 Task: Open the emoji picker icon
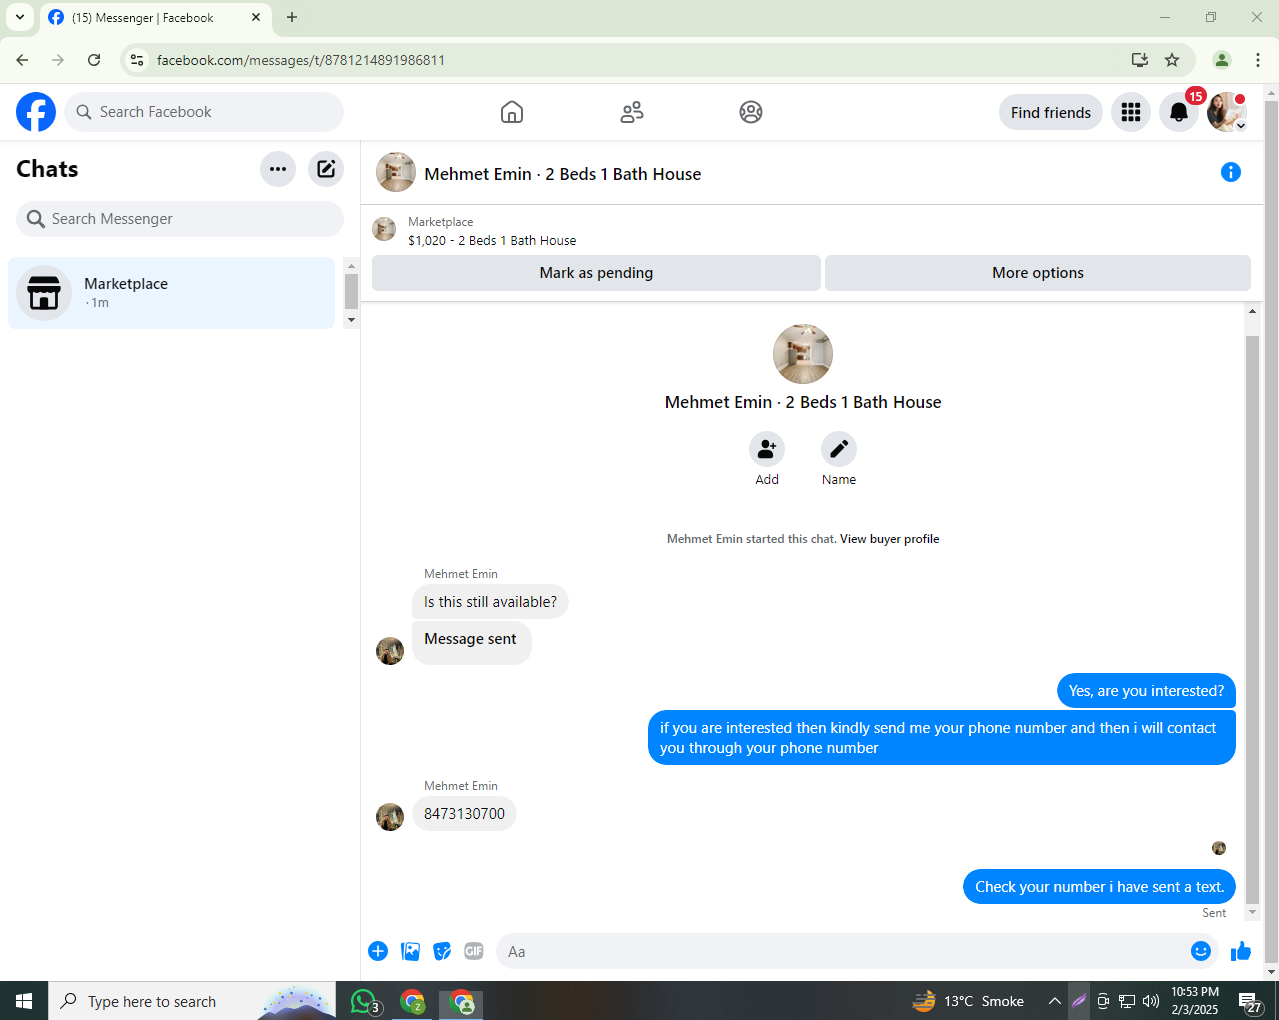coord(1201,951)
